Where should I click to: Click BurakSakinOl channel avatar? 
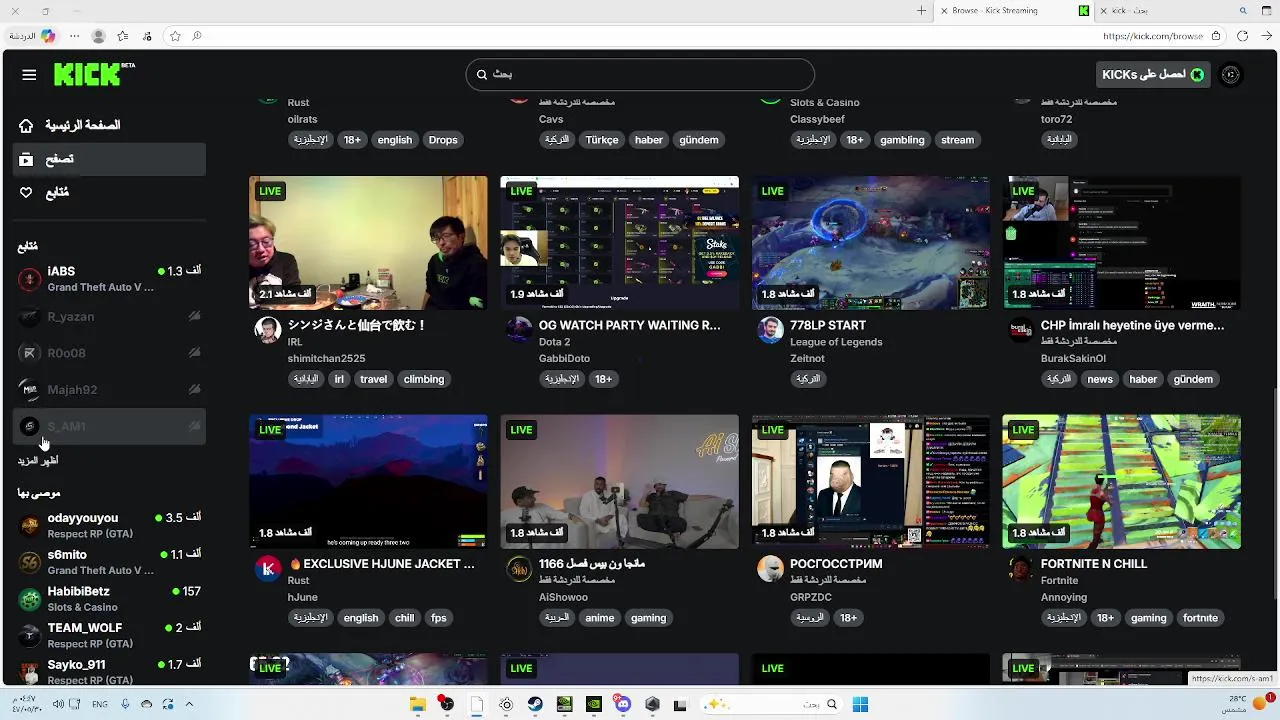(x=1021, y=330)
